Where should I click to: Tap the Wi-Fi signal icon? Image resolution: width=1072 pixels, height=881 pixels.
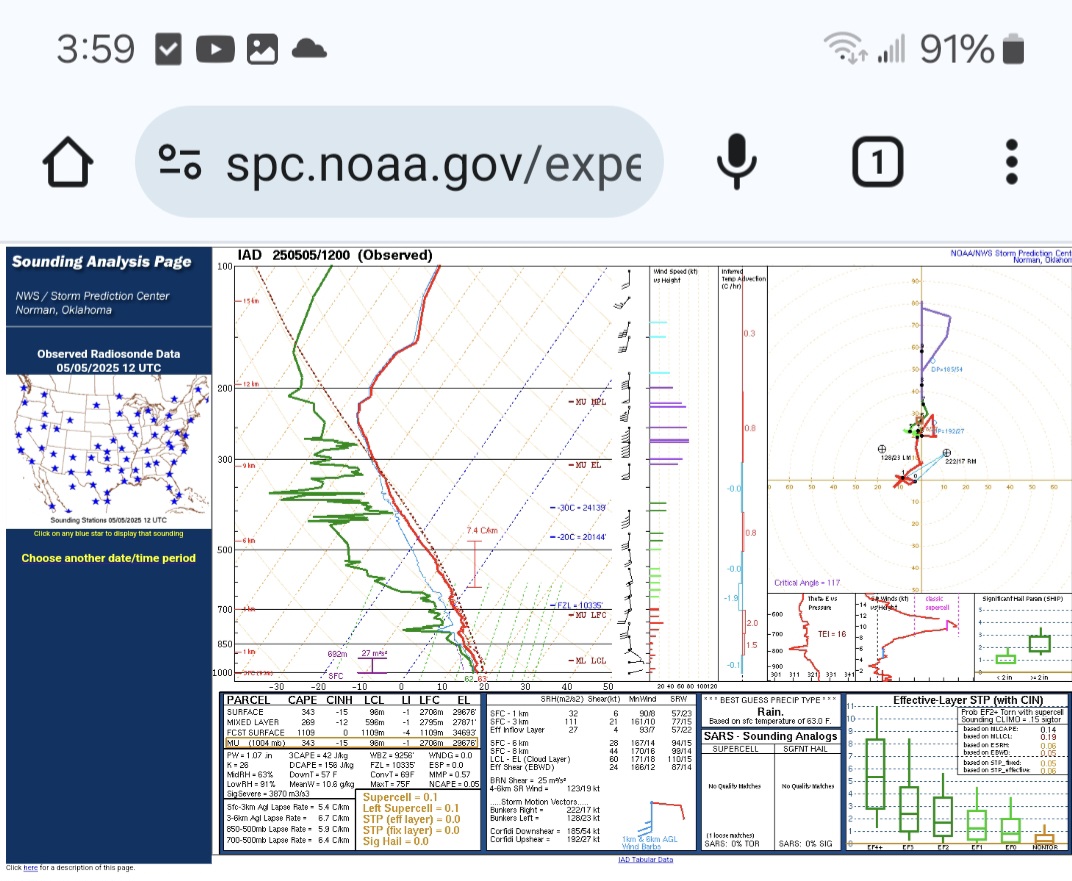845,48
